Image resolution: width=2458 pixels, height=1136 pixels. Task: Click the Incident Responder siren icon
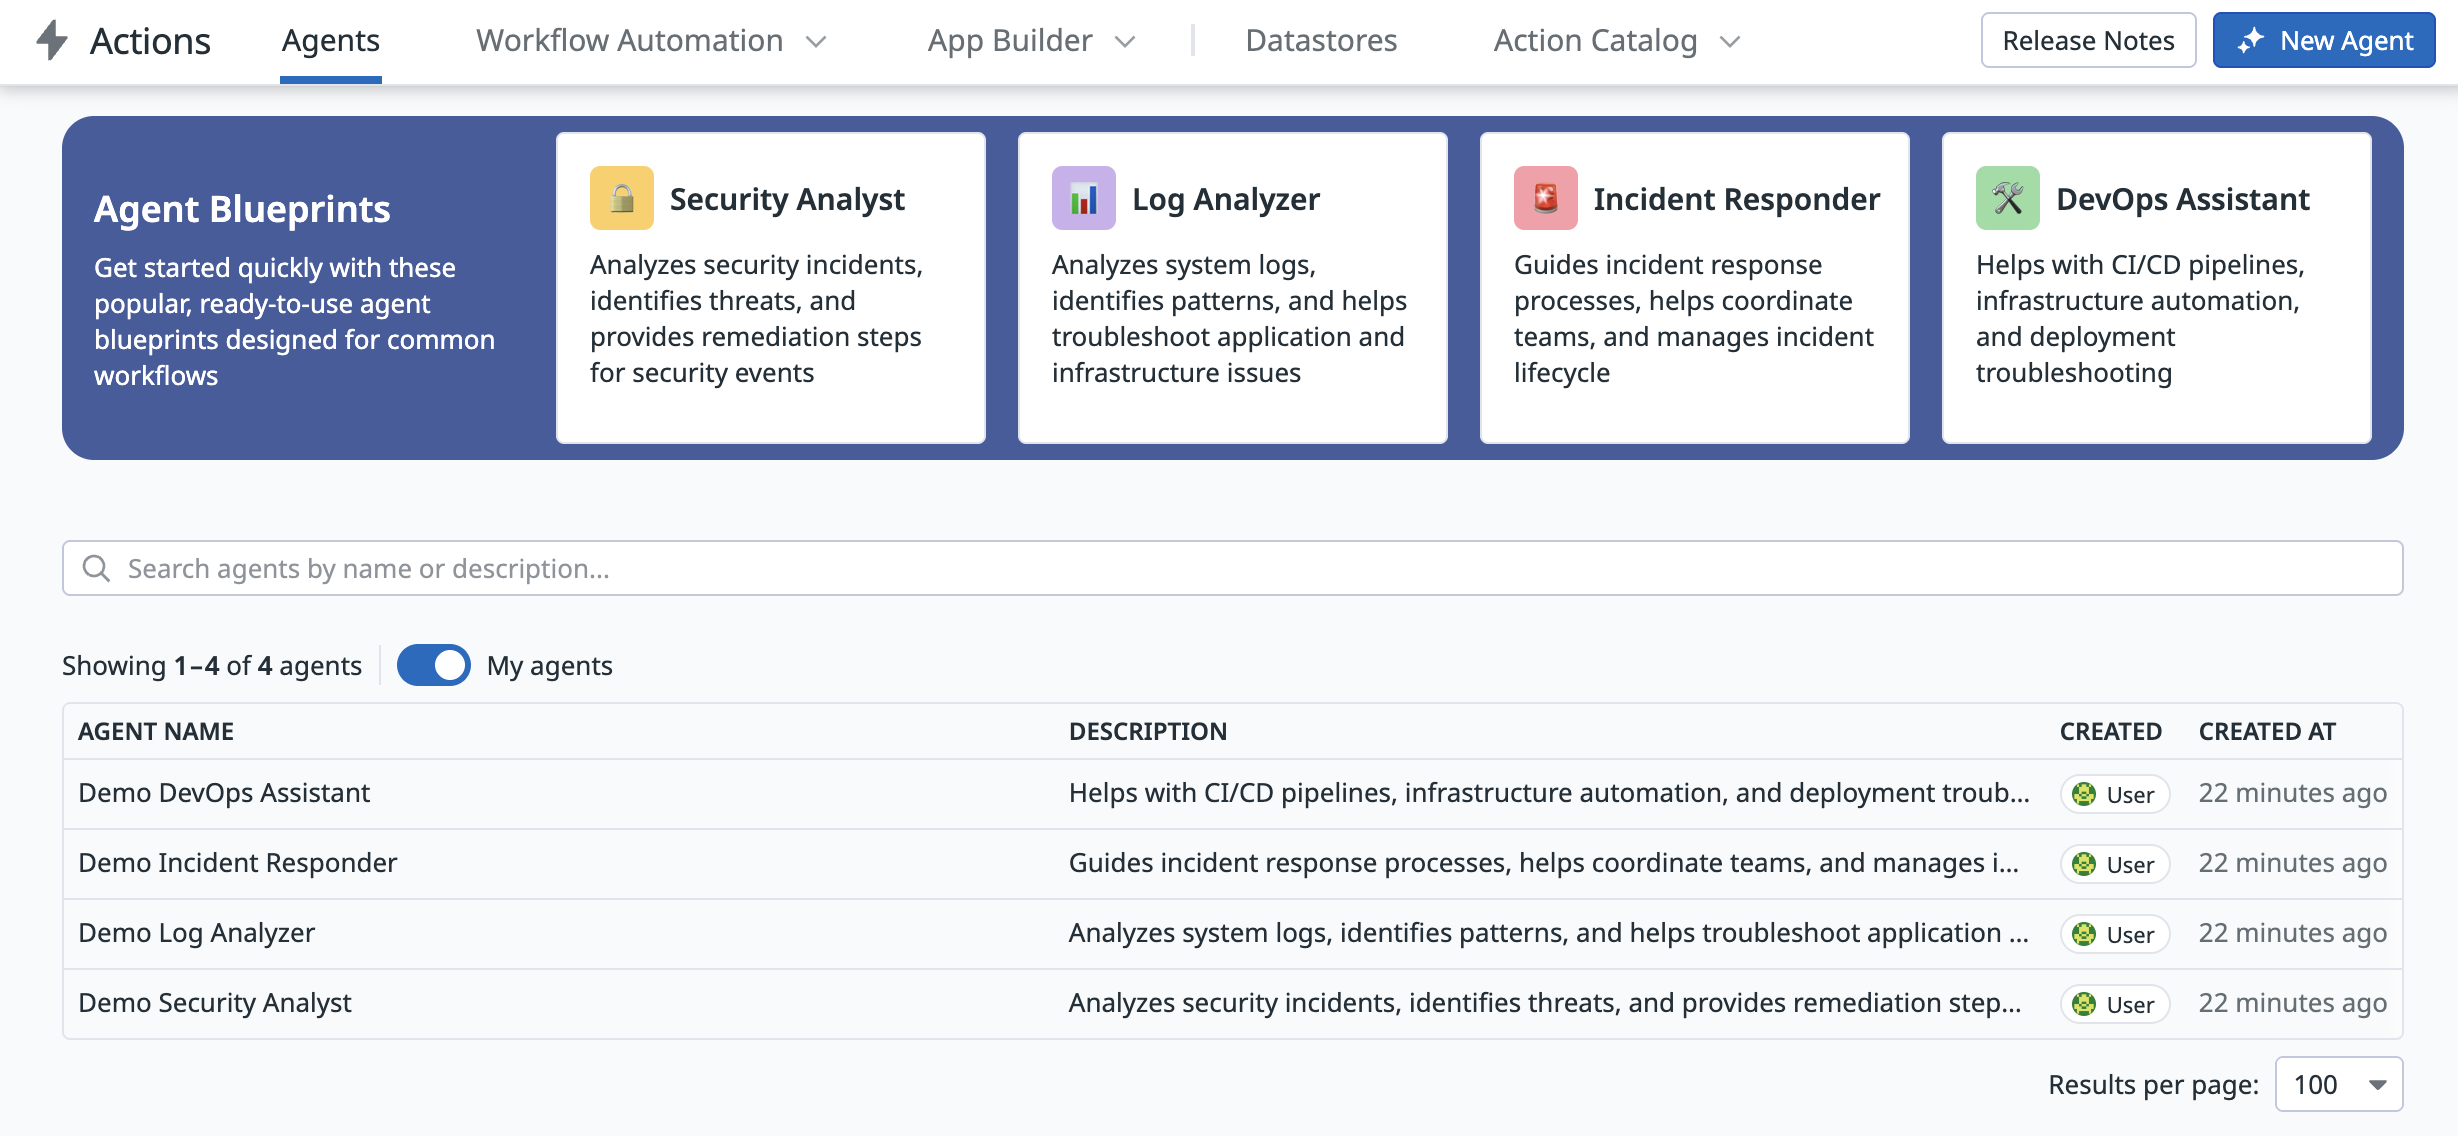coord(1545,198)
